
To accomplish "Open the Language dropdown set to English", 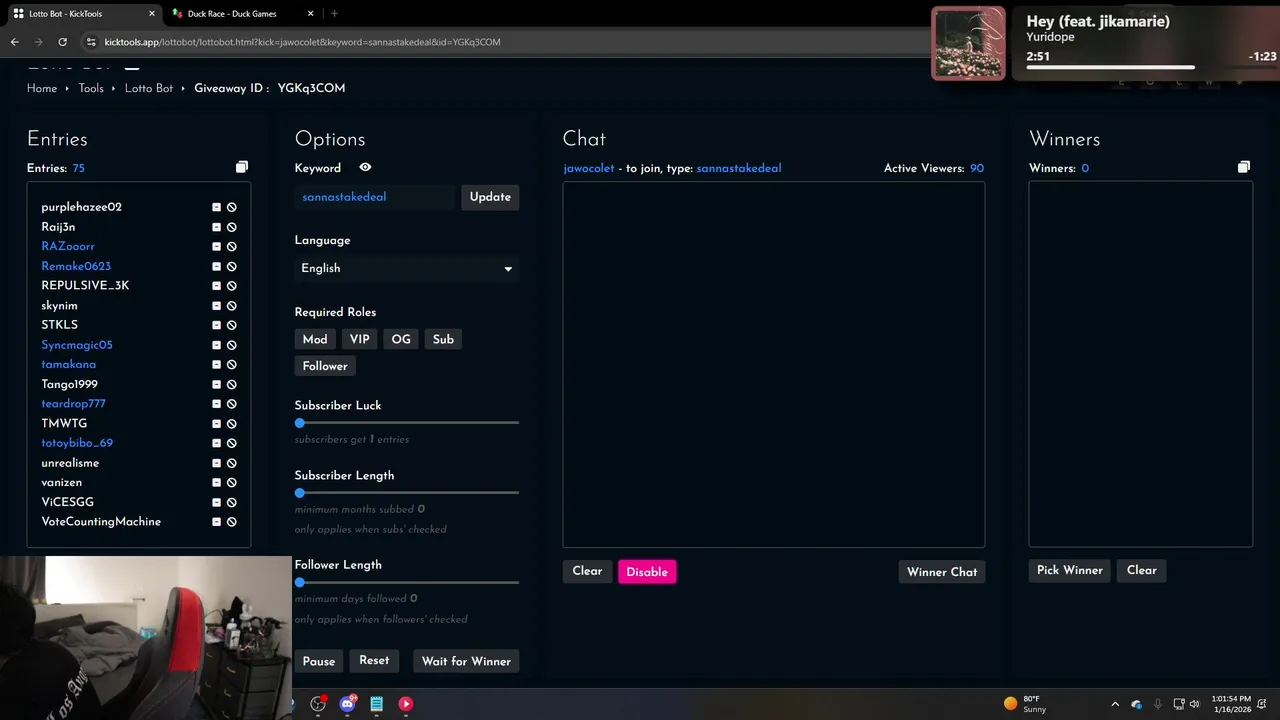I will click(407, 268).
